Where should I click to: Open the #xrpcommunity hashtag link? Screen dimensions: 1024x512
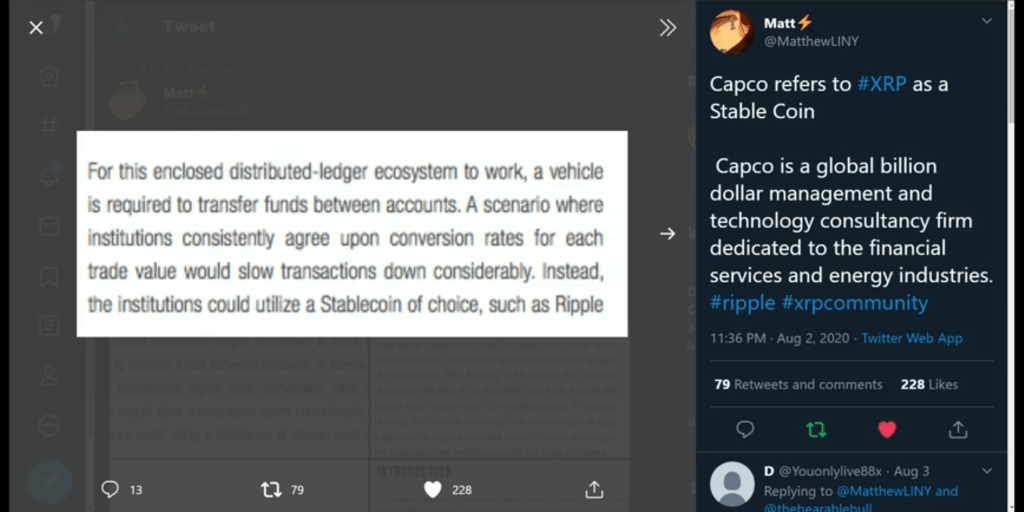coord(854,302)
